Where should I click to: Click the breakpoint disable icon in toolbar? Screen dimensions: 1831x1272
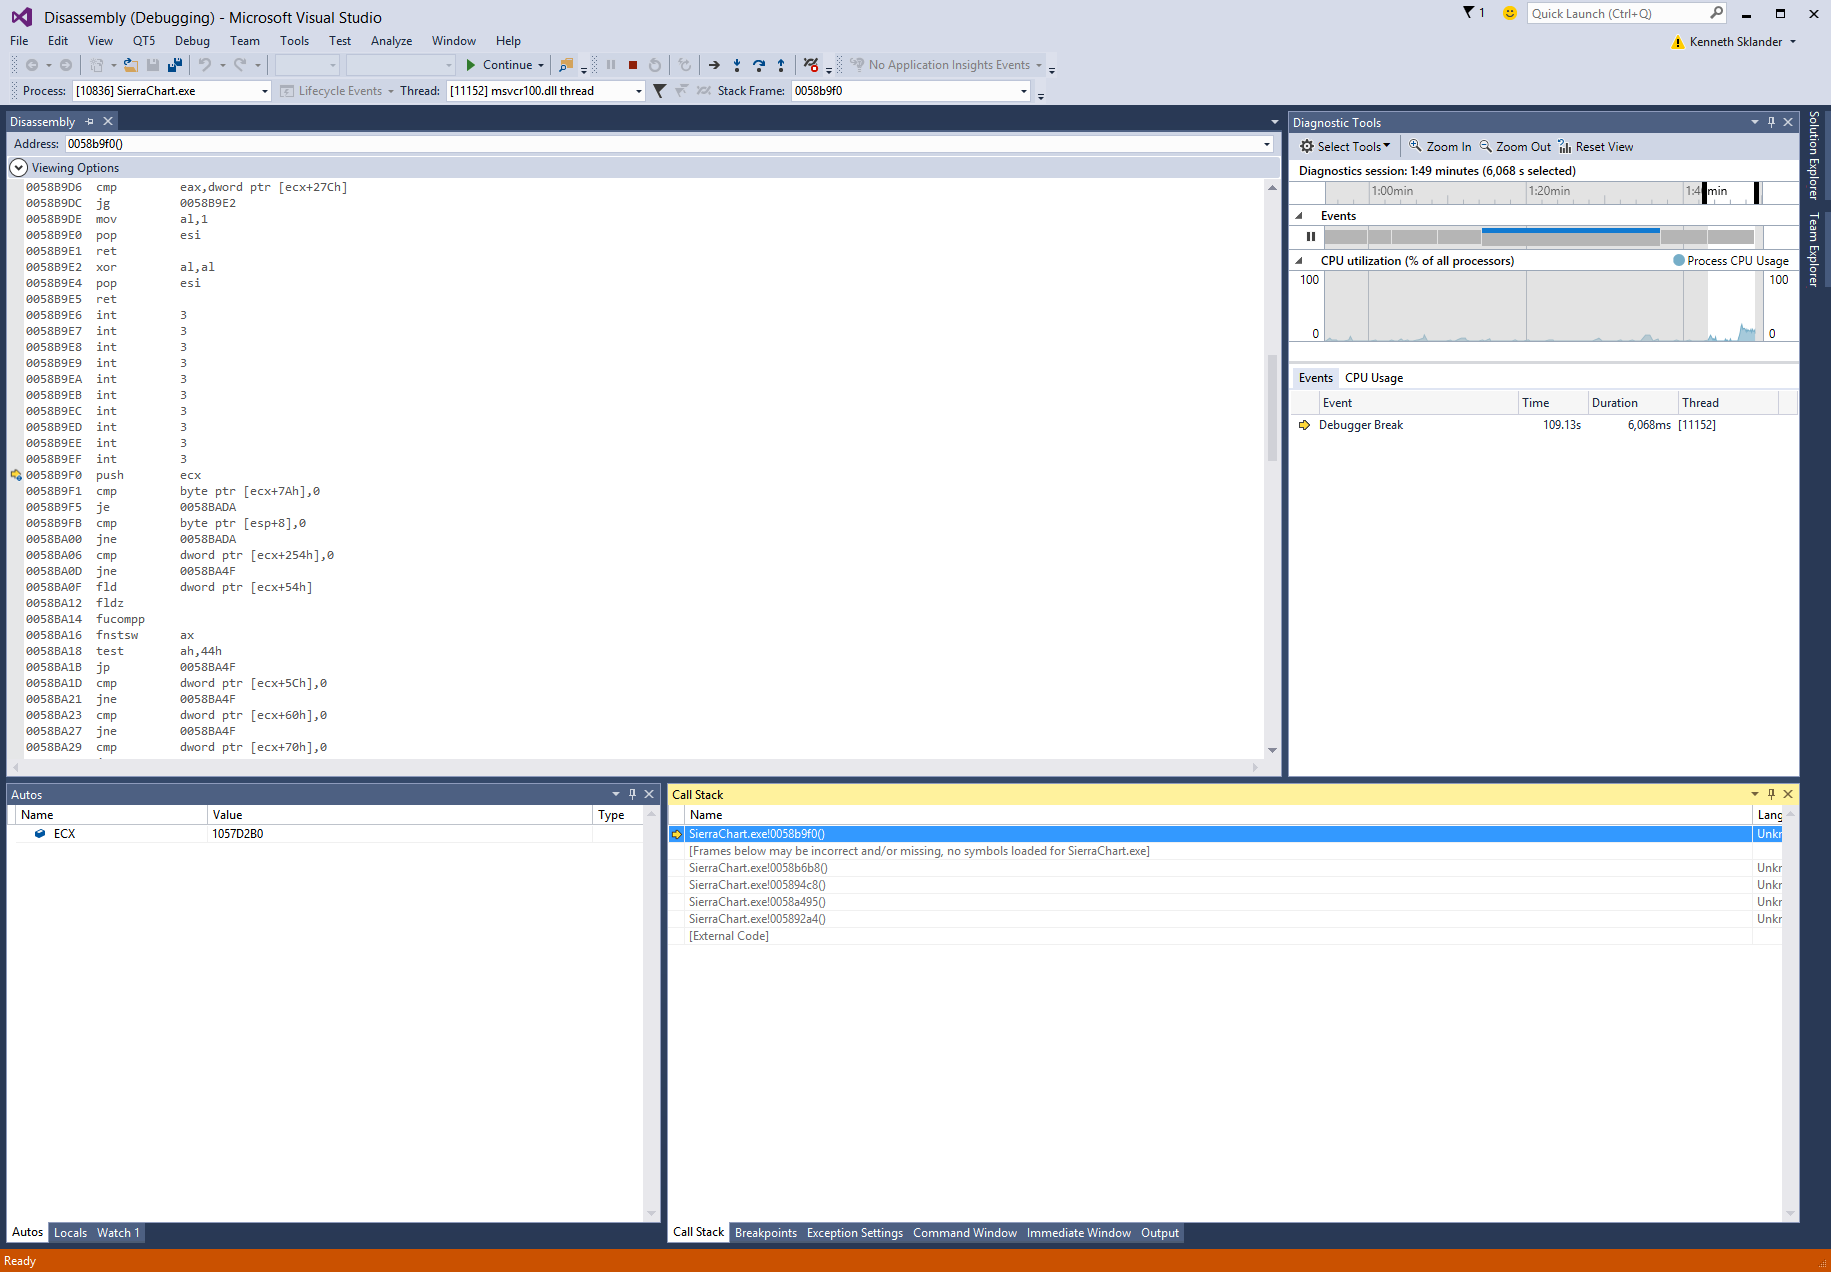coord(811,65)
